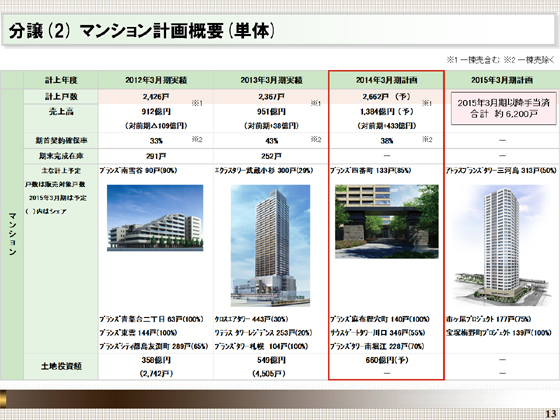Click the 33% contract rate
Screen dimensions: 560x420
pos(156,141)
